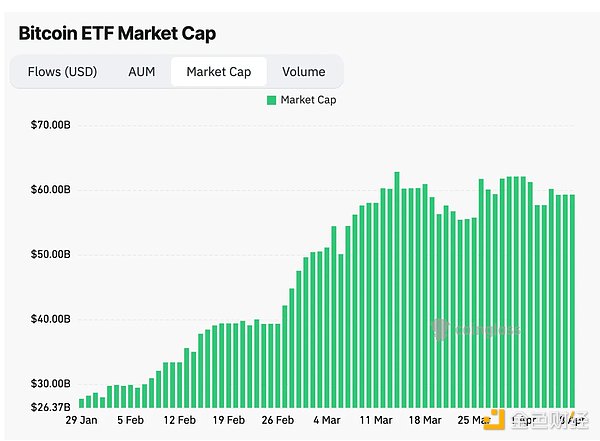The width and height of the screenshot is (600, 441).
Task: Click the $70.00B y-axis label
Action: (51, 125)
